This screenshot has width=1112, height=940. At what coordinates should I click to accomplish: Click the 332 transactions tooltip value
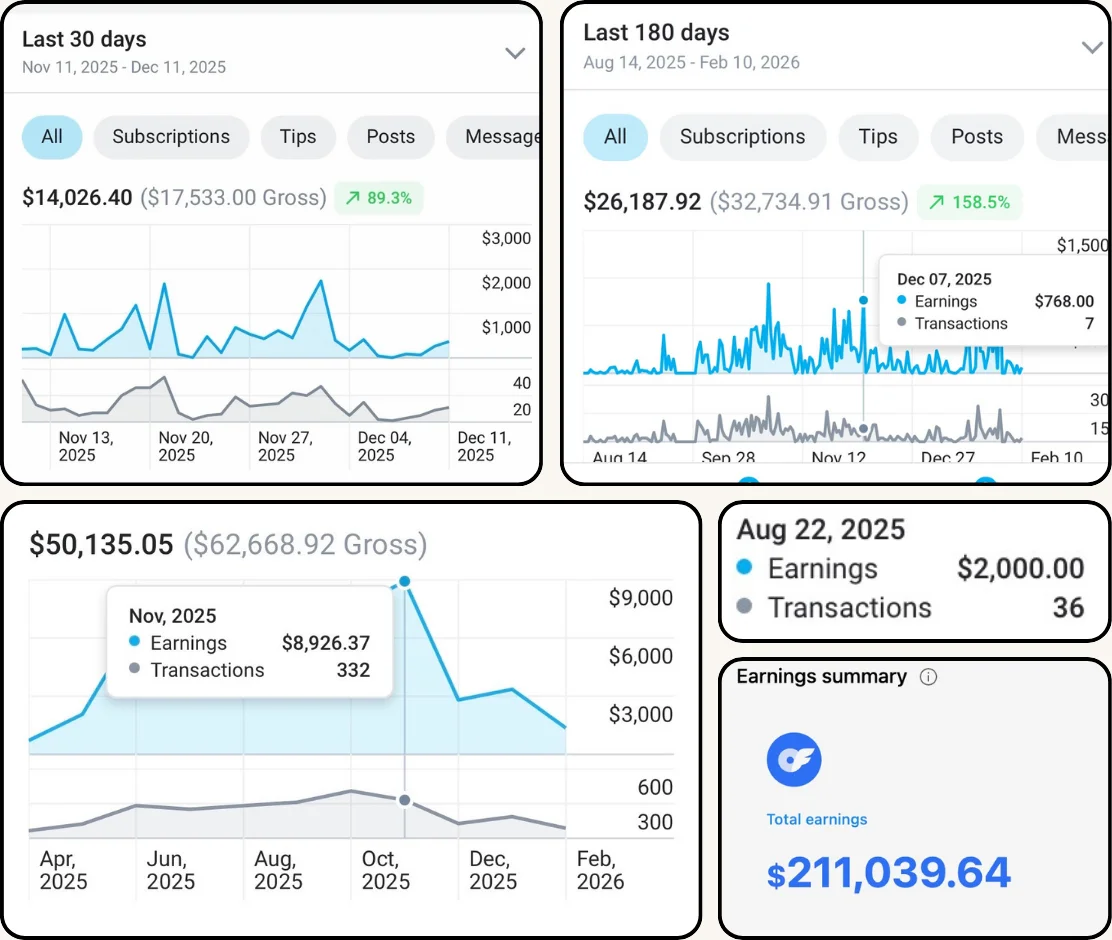[353, 670]
